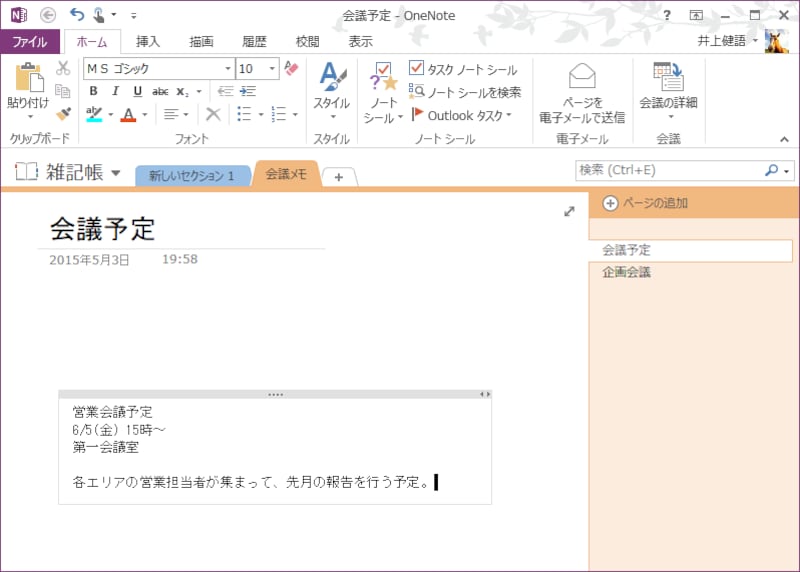Click the bulleted list icon
The image size is (800, 572).
pos(244,114)
